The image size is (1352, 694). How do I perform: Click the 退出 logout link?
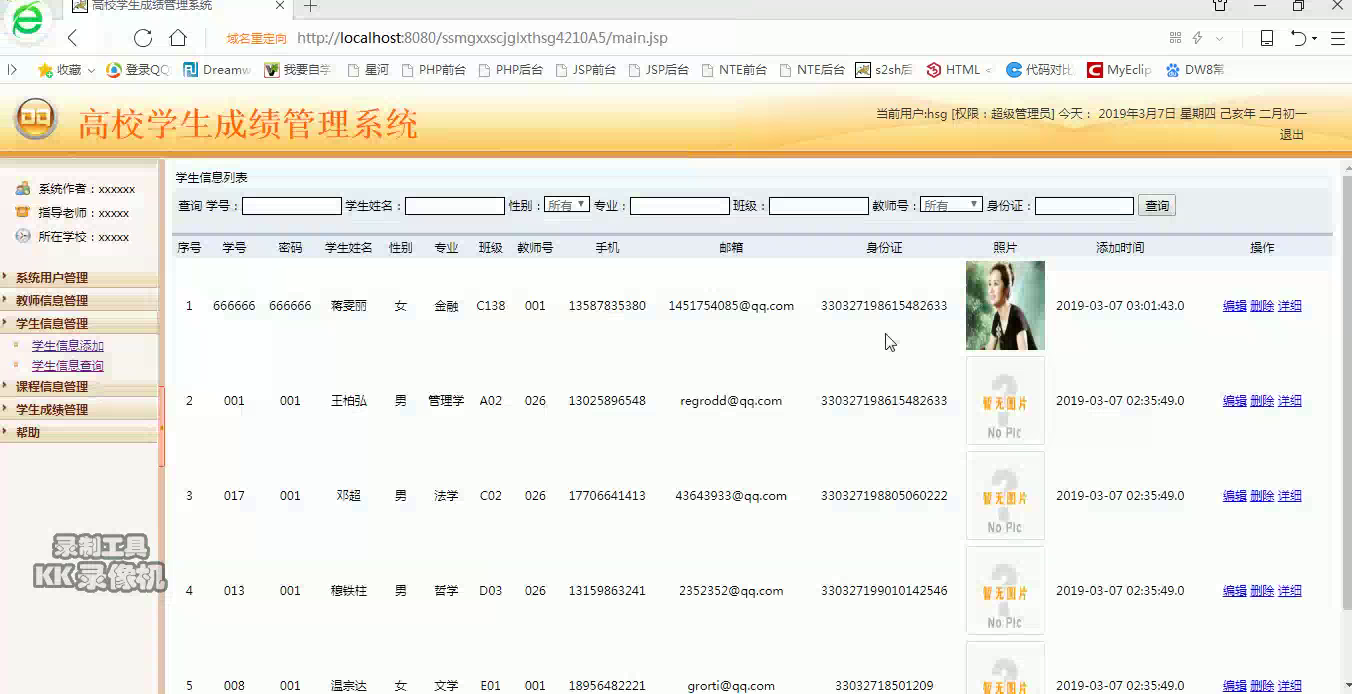coord(1292,134)
